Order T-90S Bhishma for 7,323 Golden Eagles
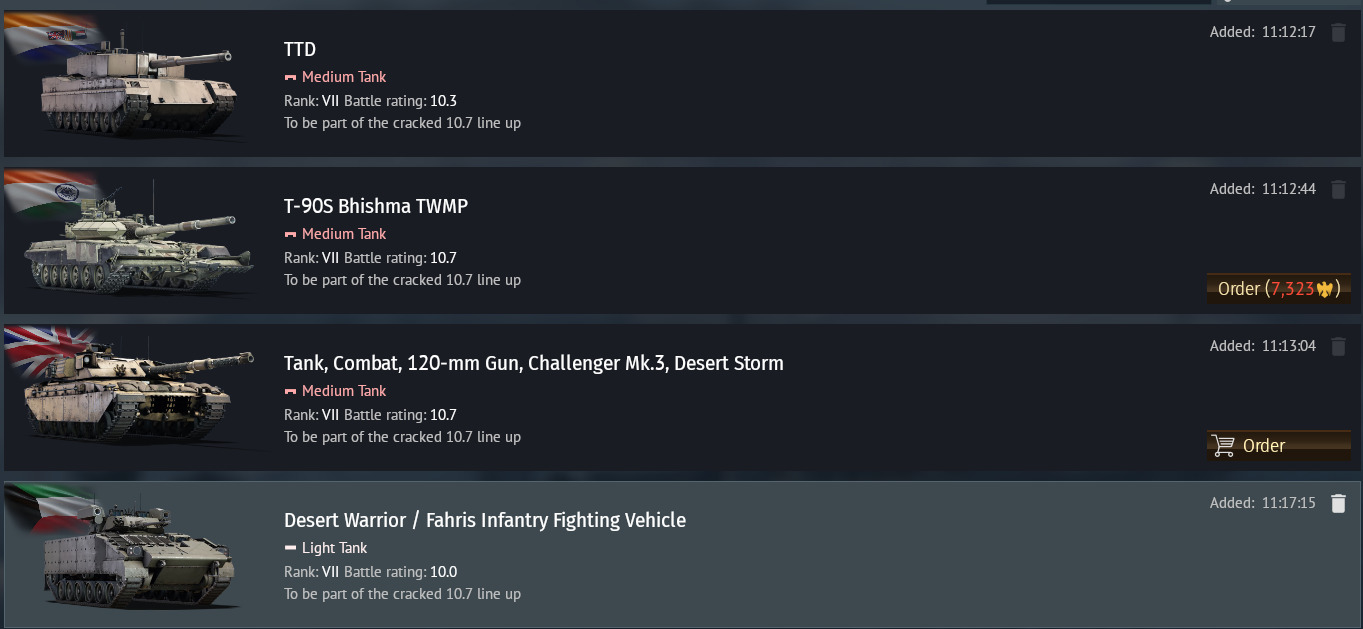Image resolution: width=1363 pixels, height=629 pixels. pyautogui.click(x=1278, y=289)
